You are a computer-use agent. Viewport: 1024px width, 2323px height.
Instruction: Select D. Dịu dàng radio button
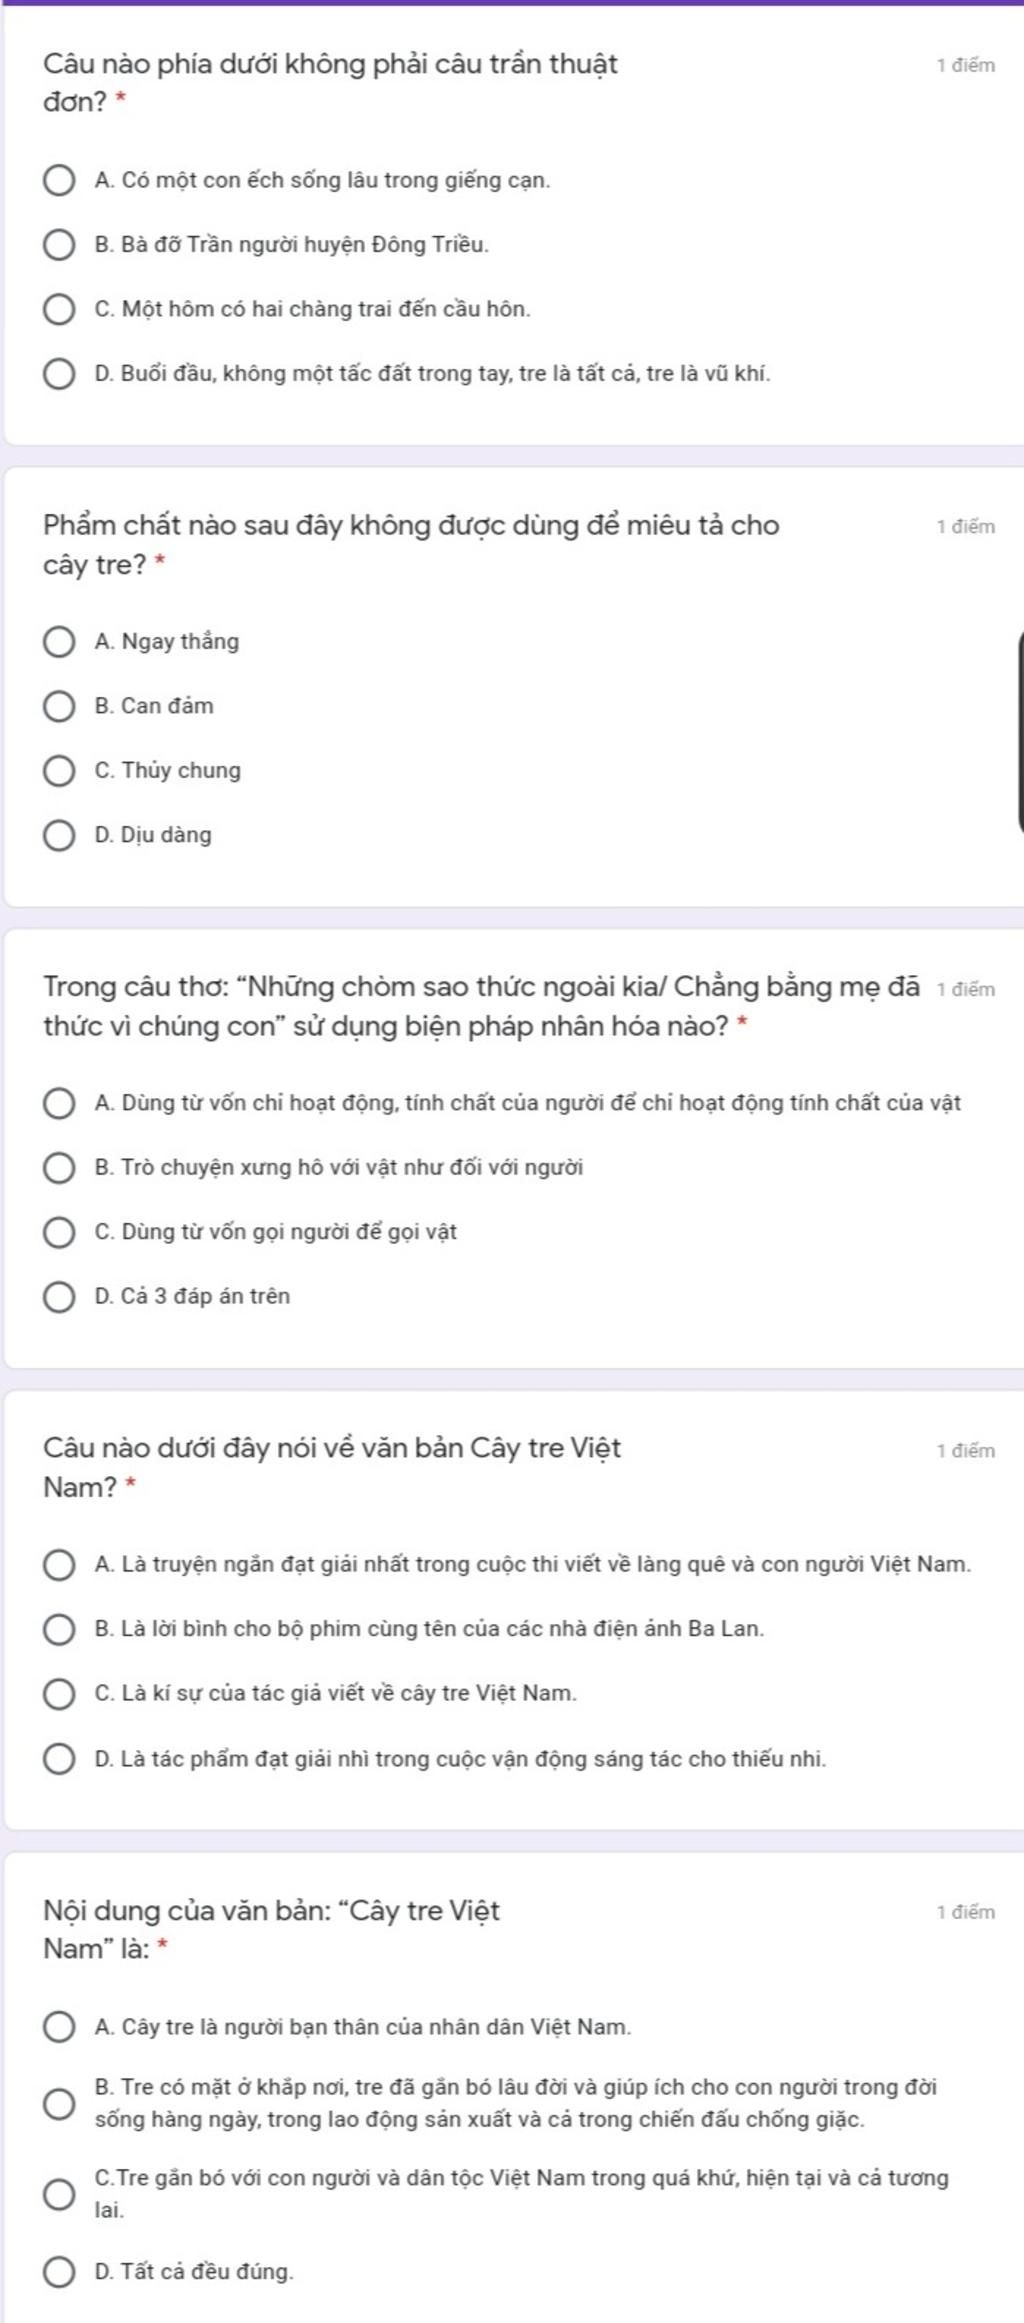point(59,835)
